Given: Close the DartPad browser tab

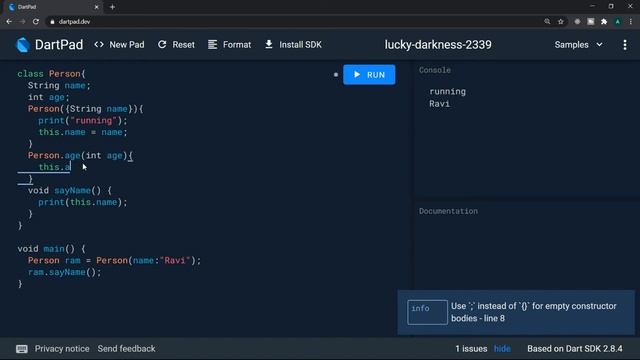Looking at the screenshot, I should (x=97, y=7).
